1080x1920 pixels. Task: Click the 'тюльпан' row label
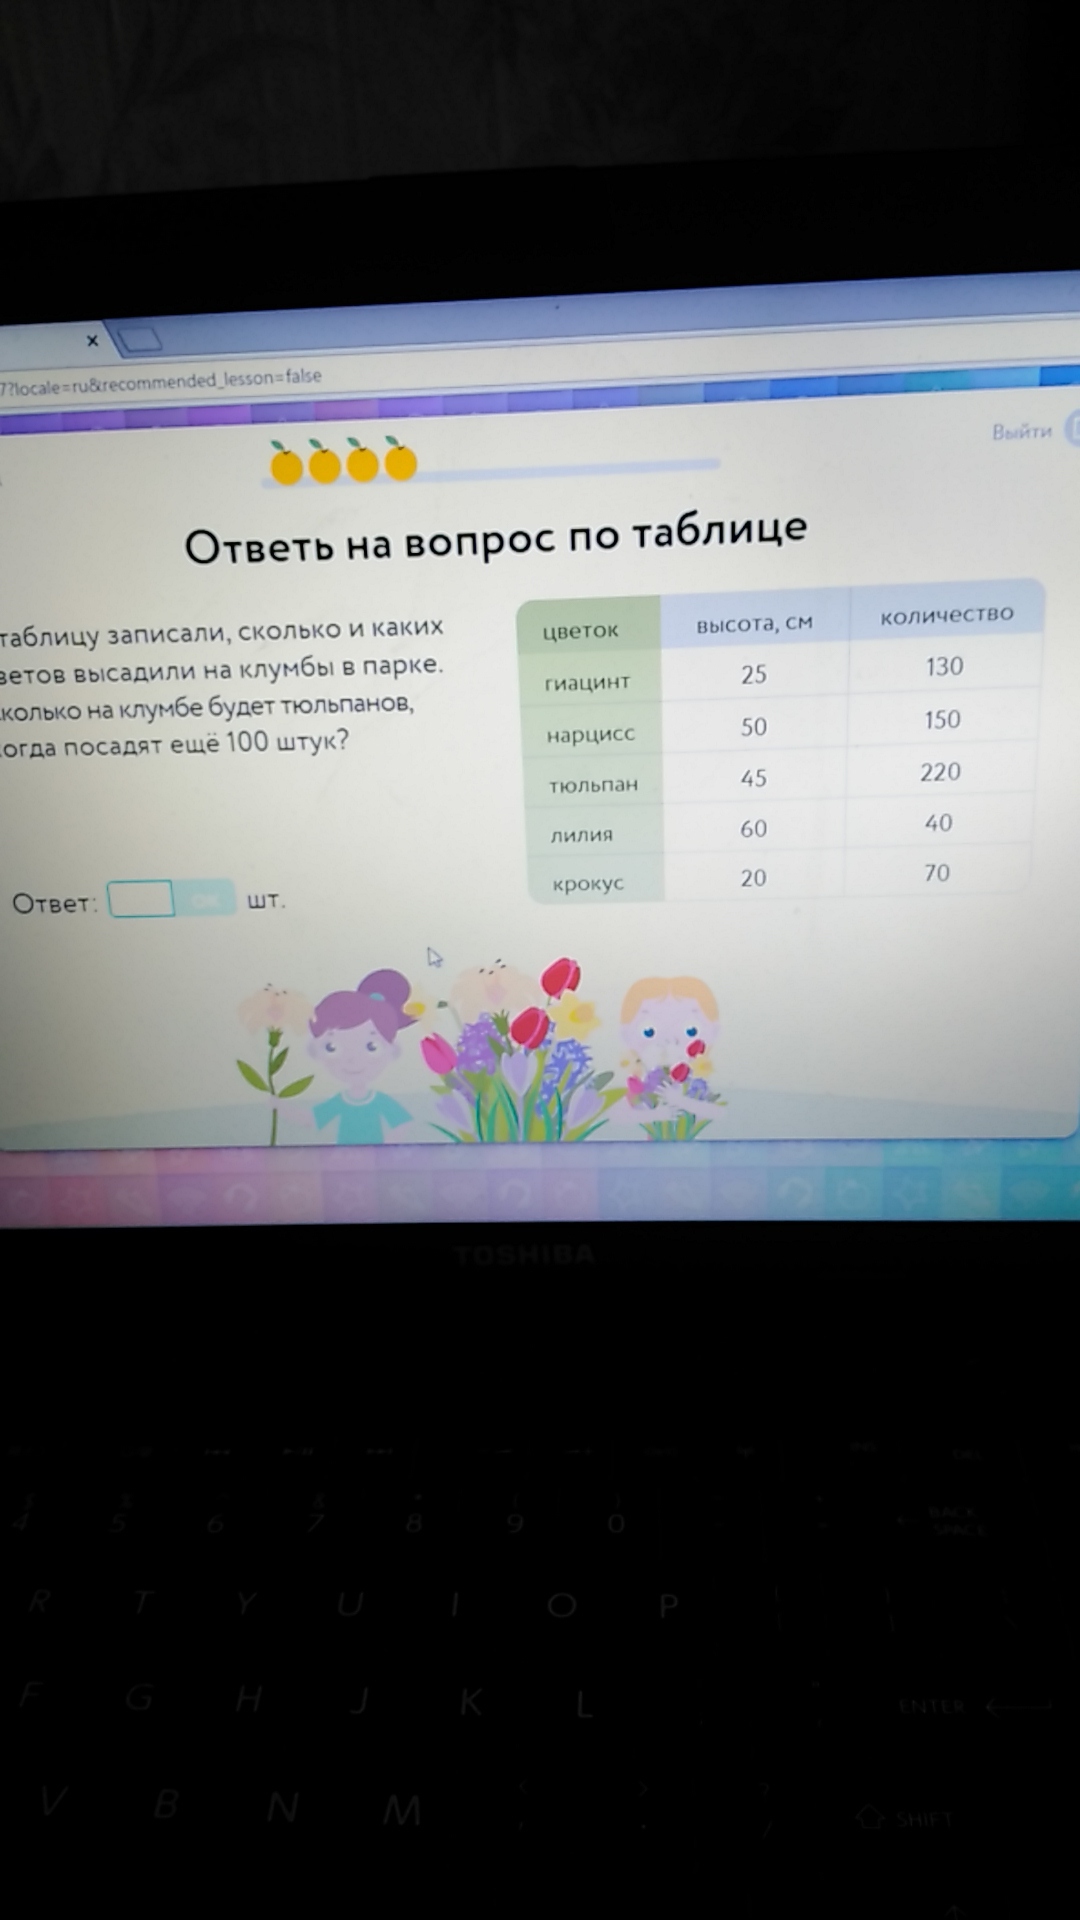(593, 785)
